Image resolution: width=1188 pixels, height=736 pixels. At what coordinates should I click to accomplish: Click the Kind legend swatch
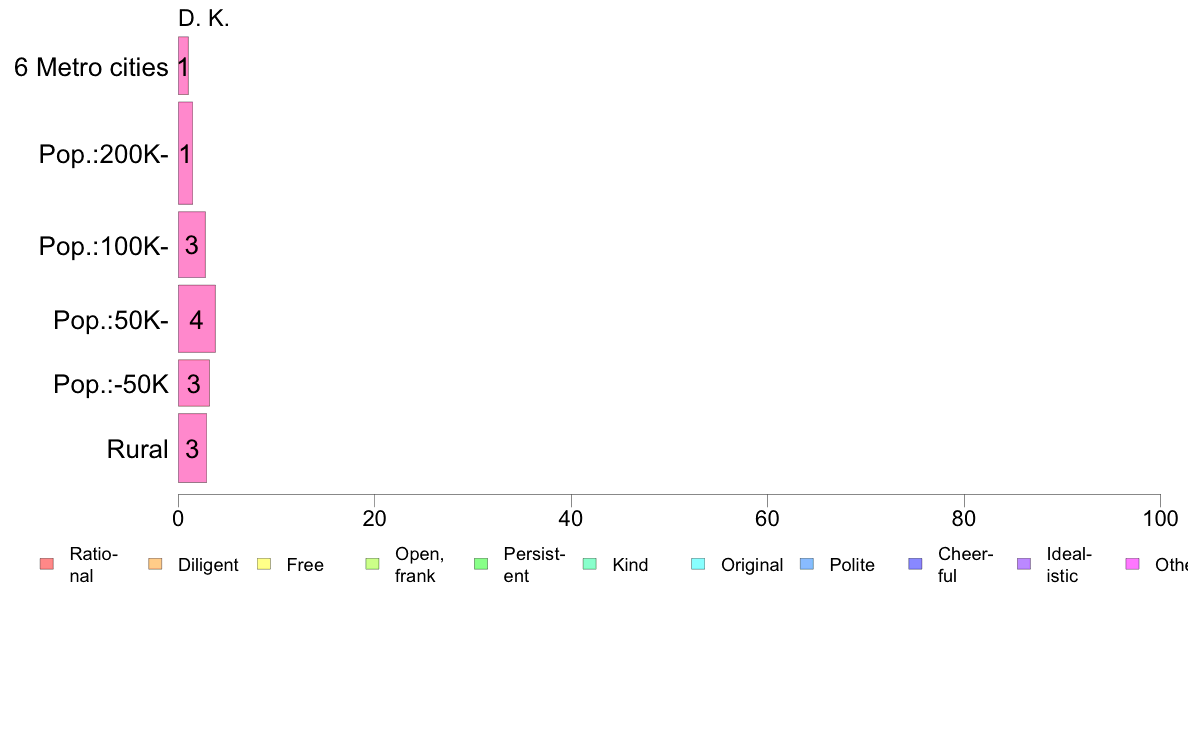point(589,564)
